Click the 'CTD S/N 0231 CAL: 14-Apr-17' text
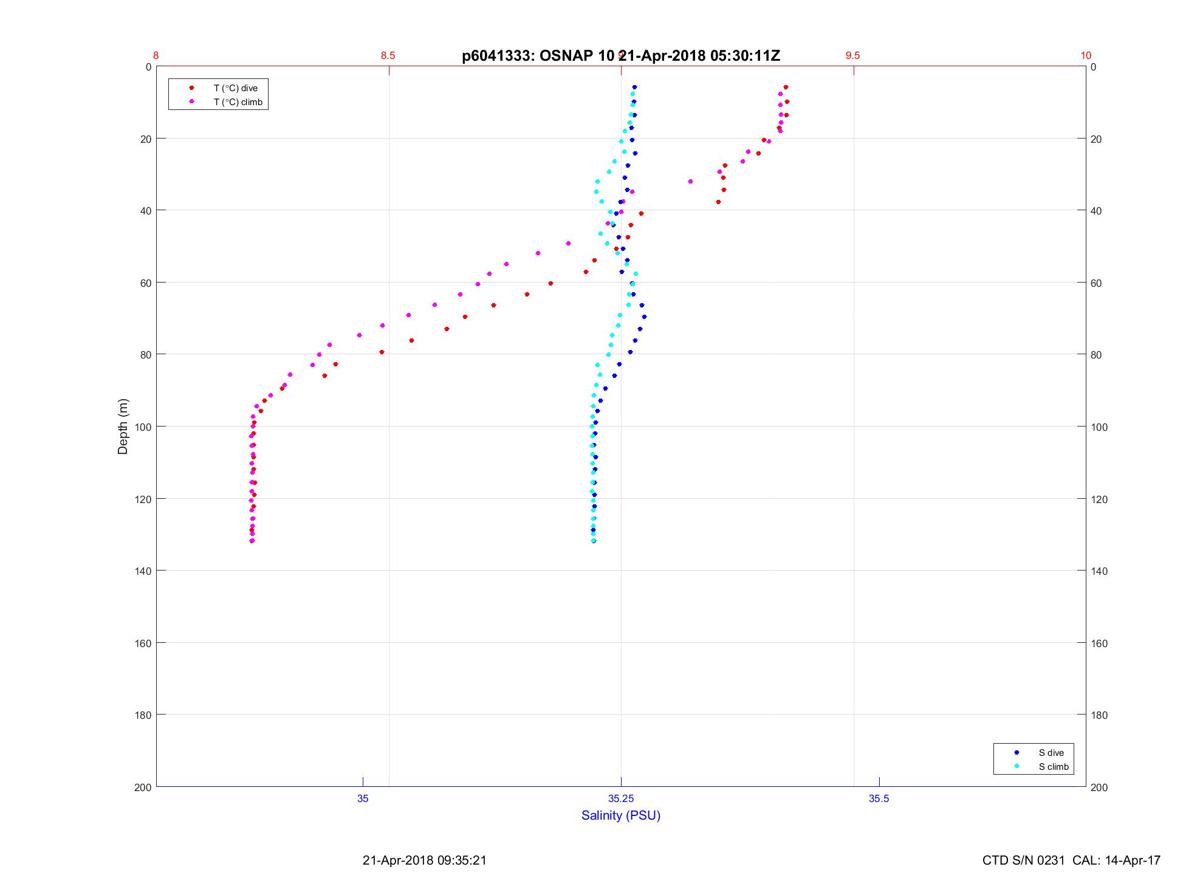This screenshot has height=885, width=1200. 1072,860
